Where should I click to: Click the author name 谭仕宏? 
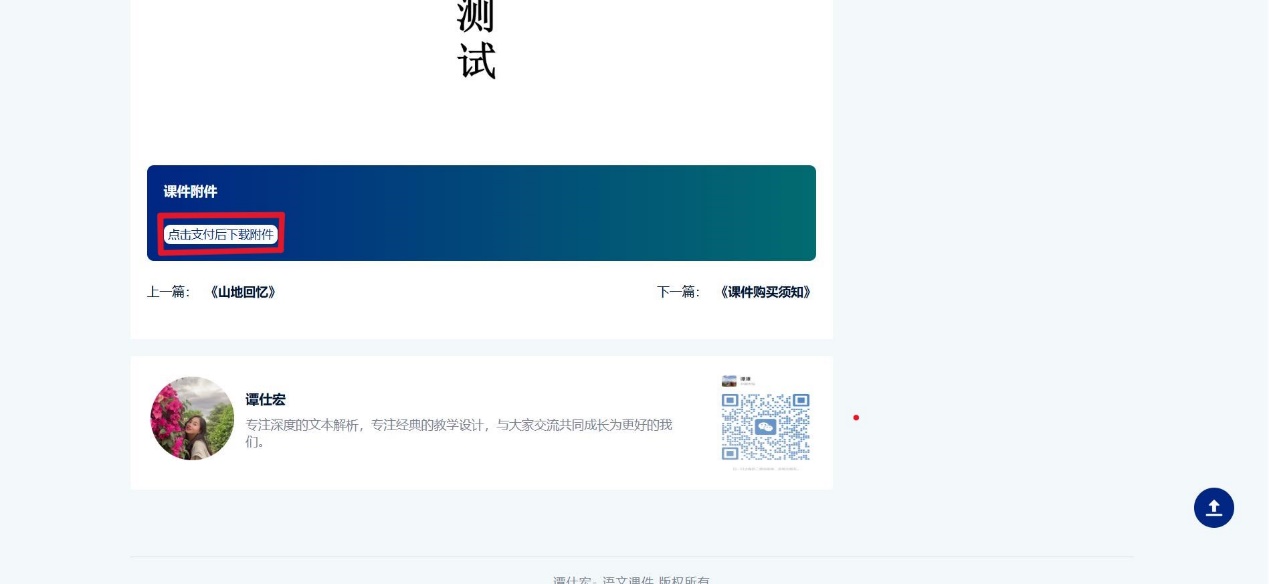(266, 400)
